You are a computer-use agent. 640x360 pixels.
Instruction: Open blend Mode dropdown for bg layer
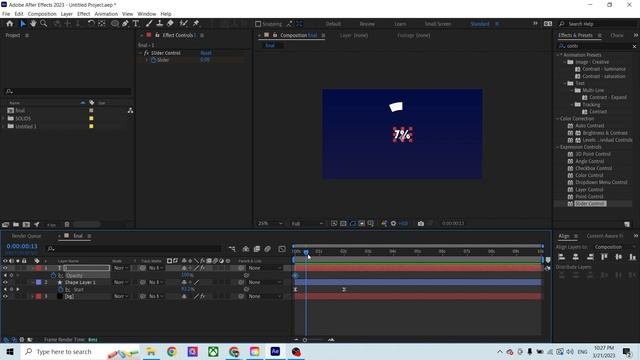tap(121, 296)
